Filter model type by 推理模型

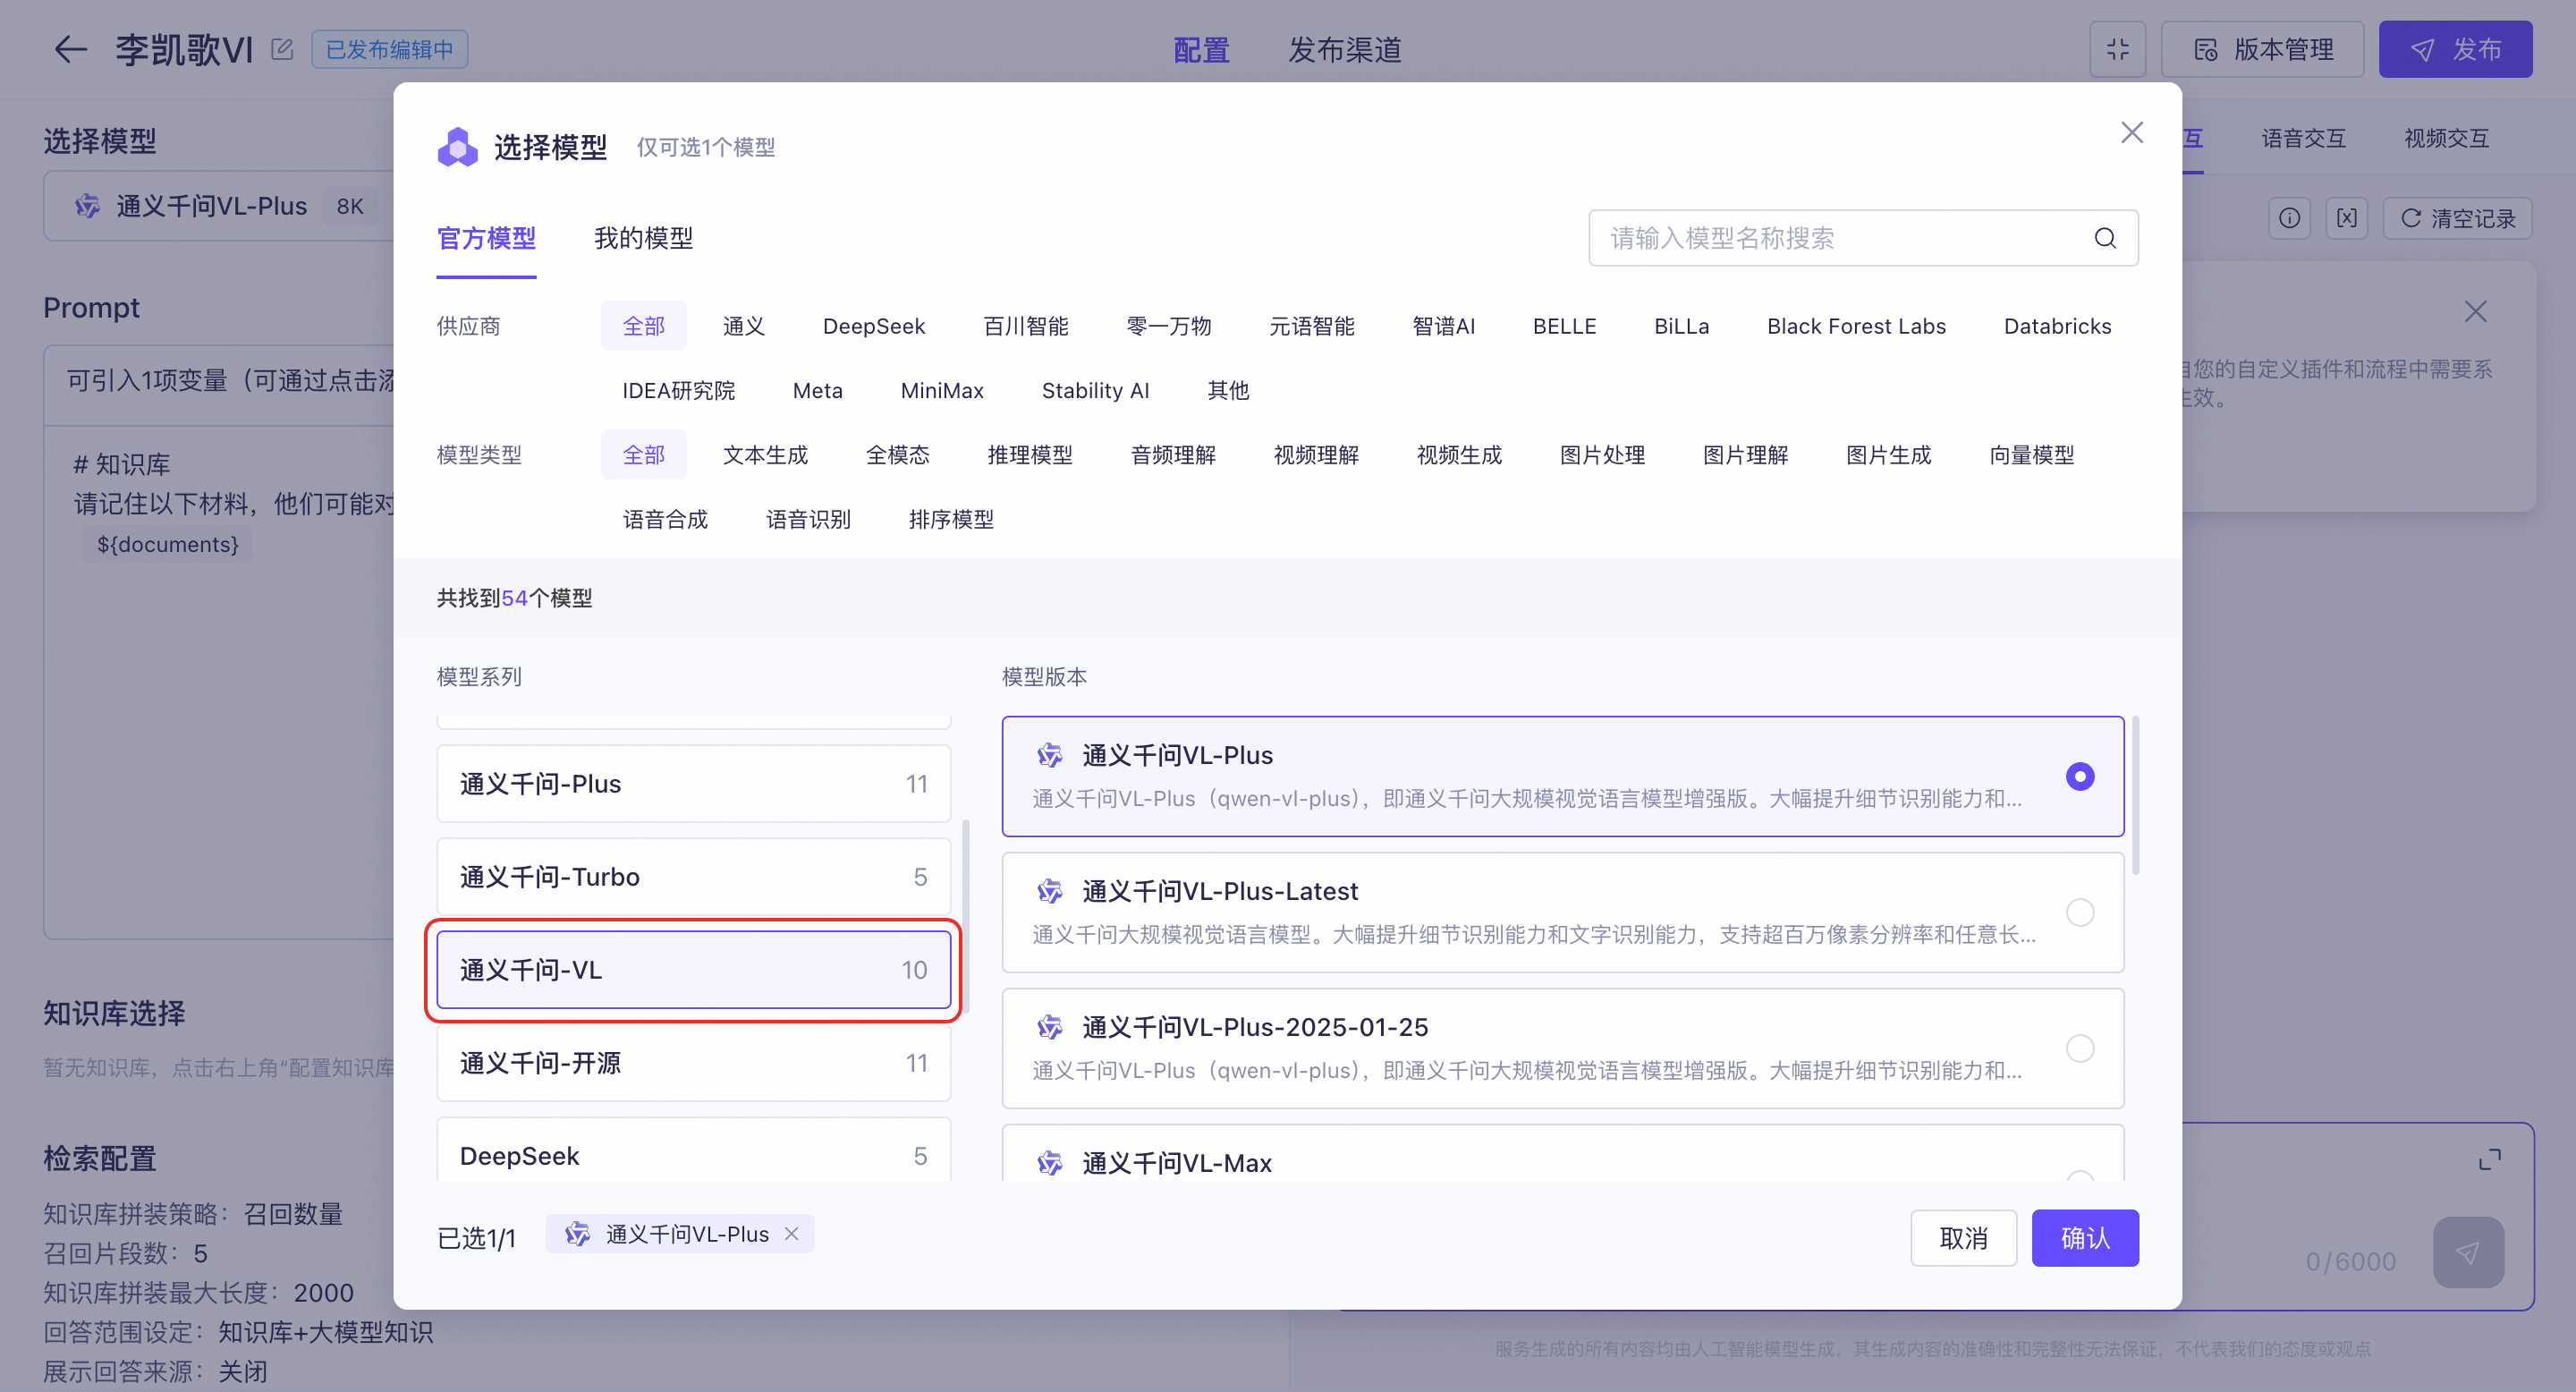[x=1030, y=455]
